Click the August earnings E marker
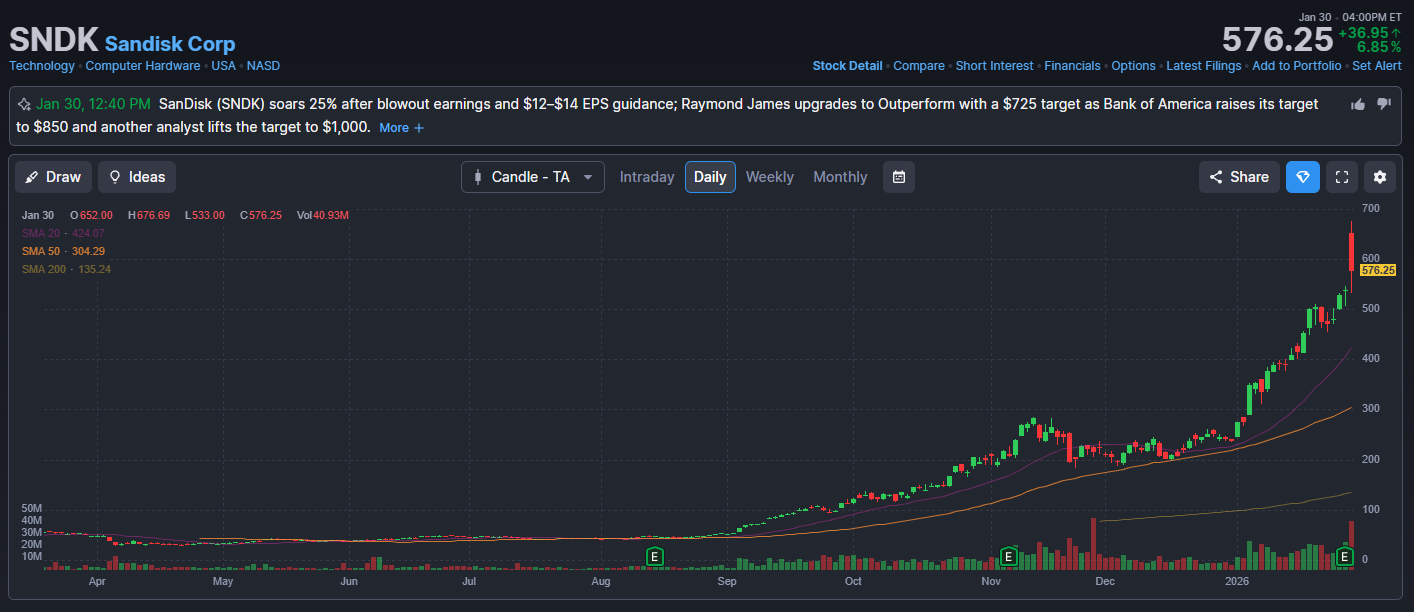 [x=655, y=556]
